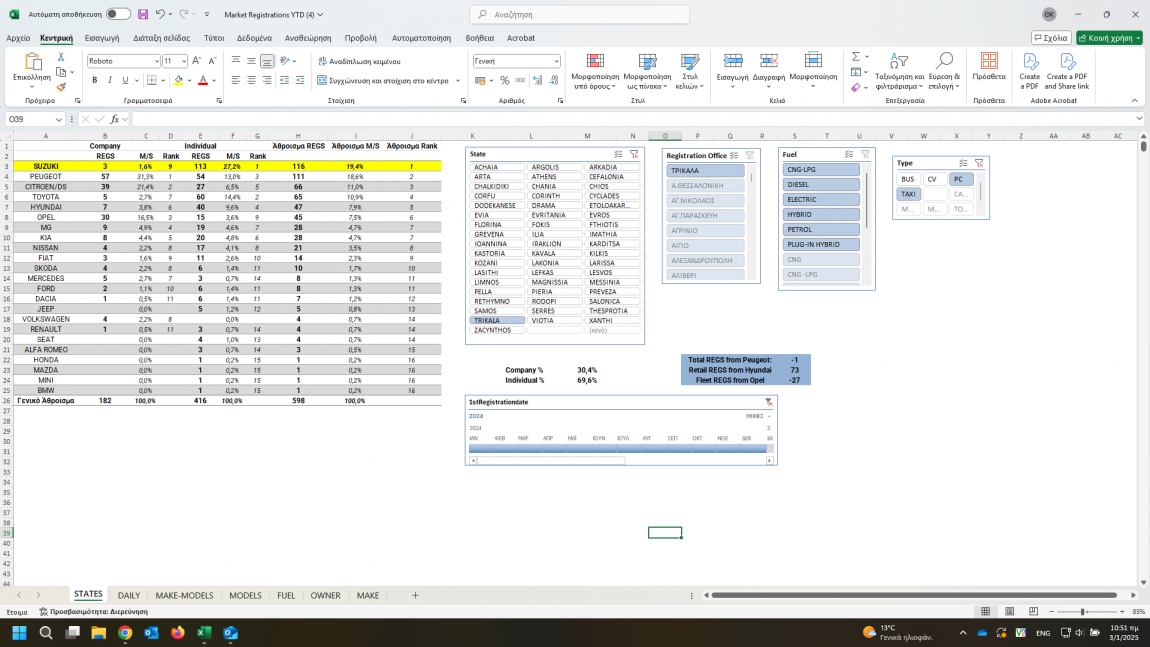The image size is (1150, 647).
Task: Click the Αναζήτηση search box
Action: coord(579,15)
